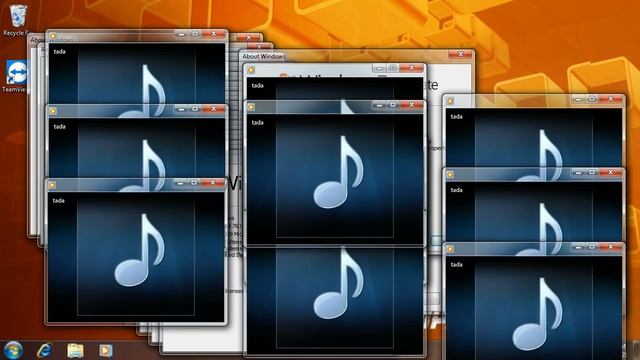Maximize the rearmost player in the left stack
The height and width of the screenshot is (360, 640).
pyautogui.click(x=195, y=34)
